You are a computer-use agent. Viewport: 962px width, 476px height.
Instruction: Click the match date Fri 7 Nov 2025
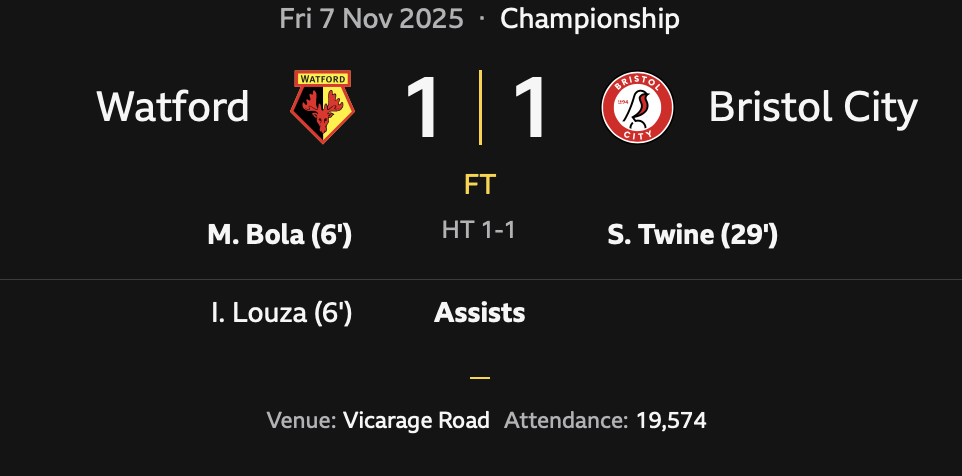[372, 18]
